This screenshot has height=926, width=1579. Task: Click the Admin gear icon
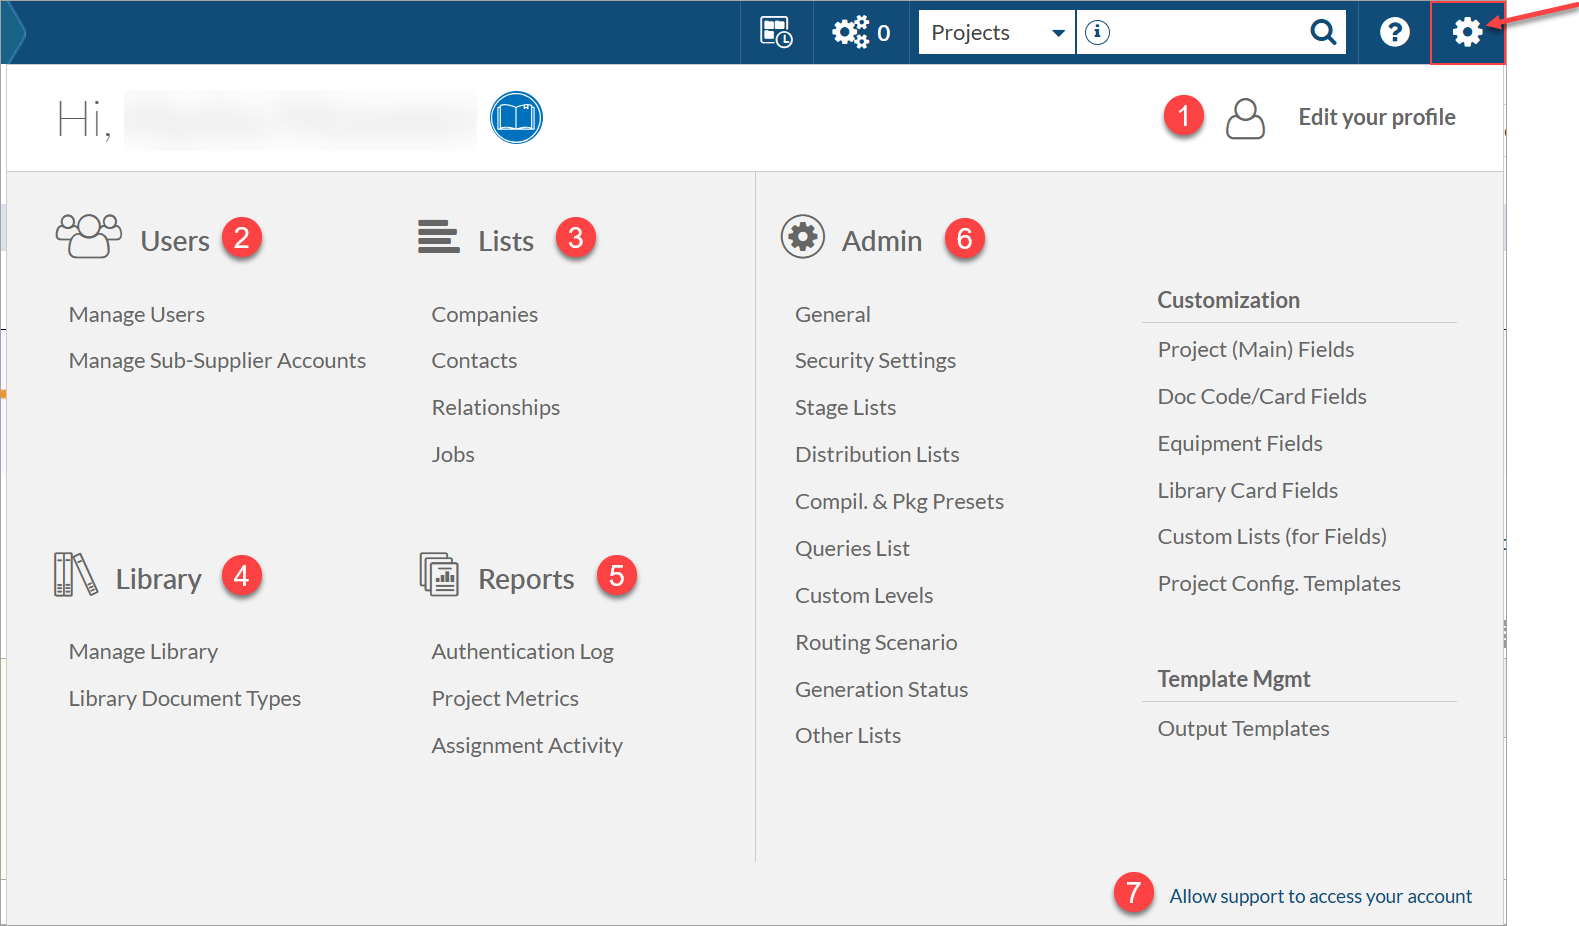pos(803,237)
